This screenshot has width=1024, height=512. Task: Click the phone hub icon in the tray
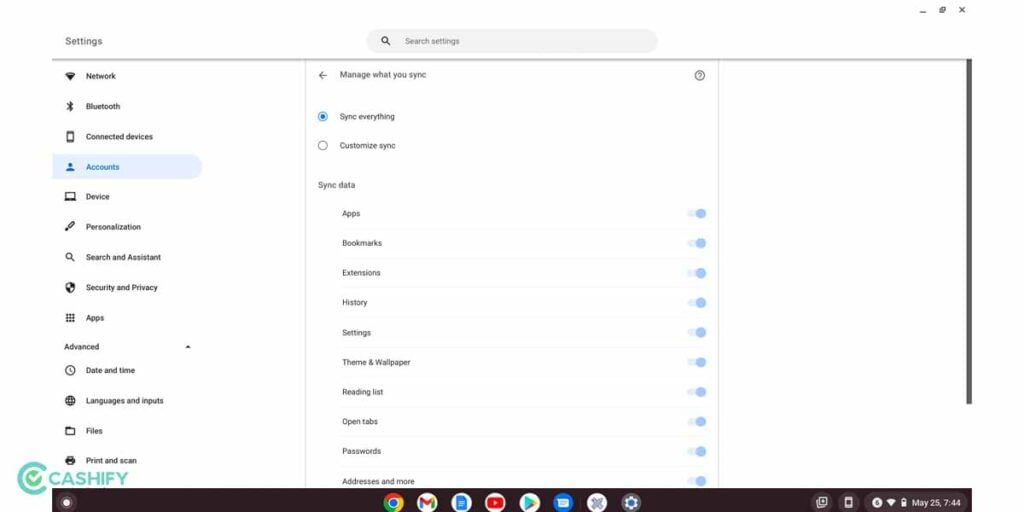coord(848,502)
